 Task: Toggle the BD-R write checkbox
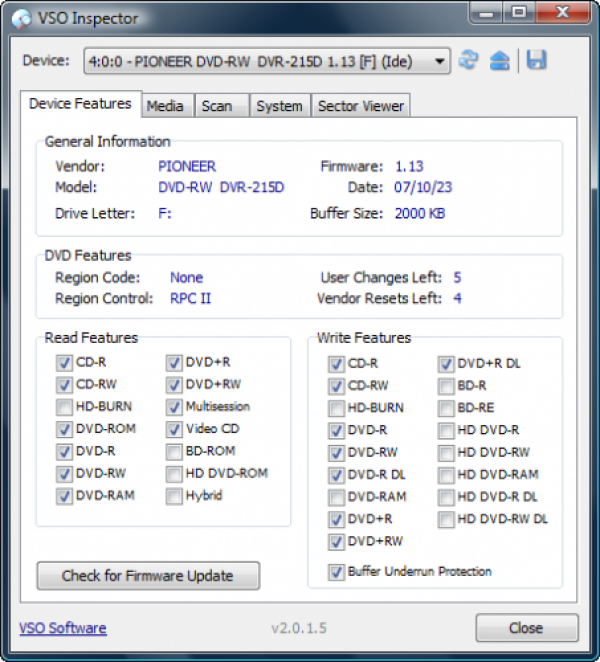point(446,386)
